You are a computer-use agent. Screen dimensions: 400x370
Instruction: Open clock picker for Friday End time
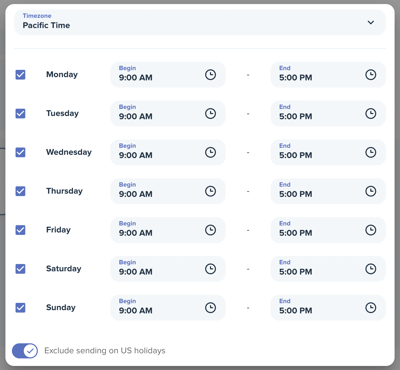(x=371, y=230)
